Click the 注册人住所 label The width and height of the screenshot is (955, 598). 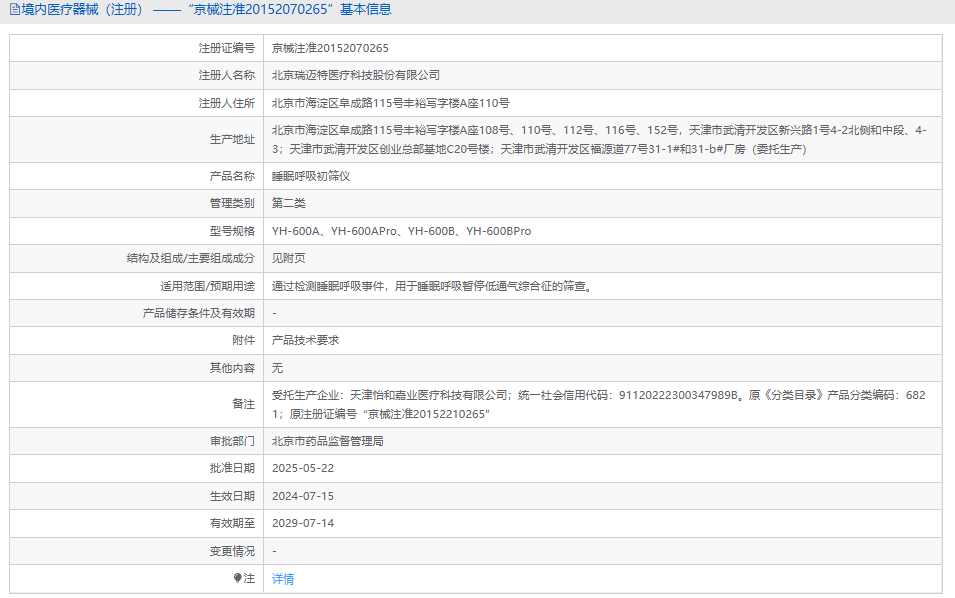tap(227, 103)
